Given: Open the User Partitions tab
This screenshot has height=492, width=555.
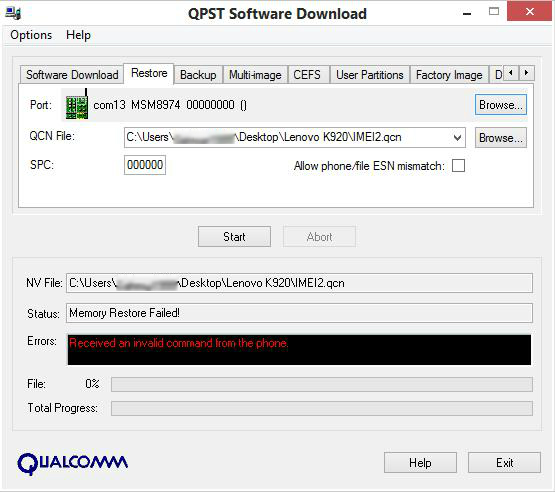Looking at the screenshot, I should tap(370, 75).
